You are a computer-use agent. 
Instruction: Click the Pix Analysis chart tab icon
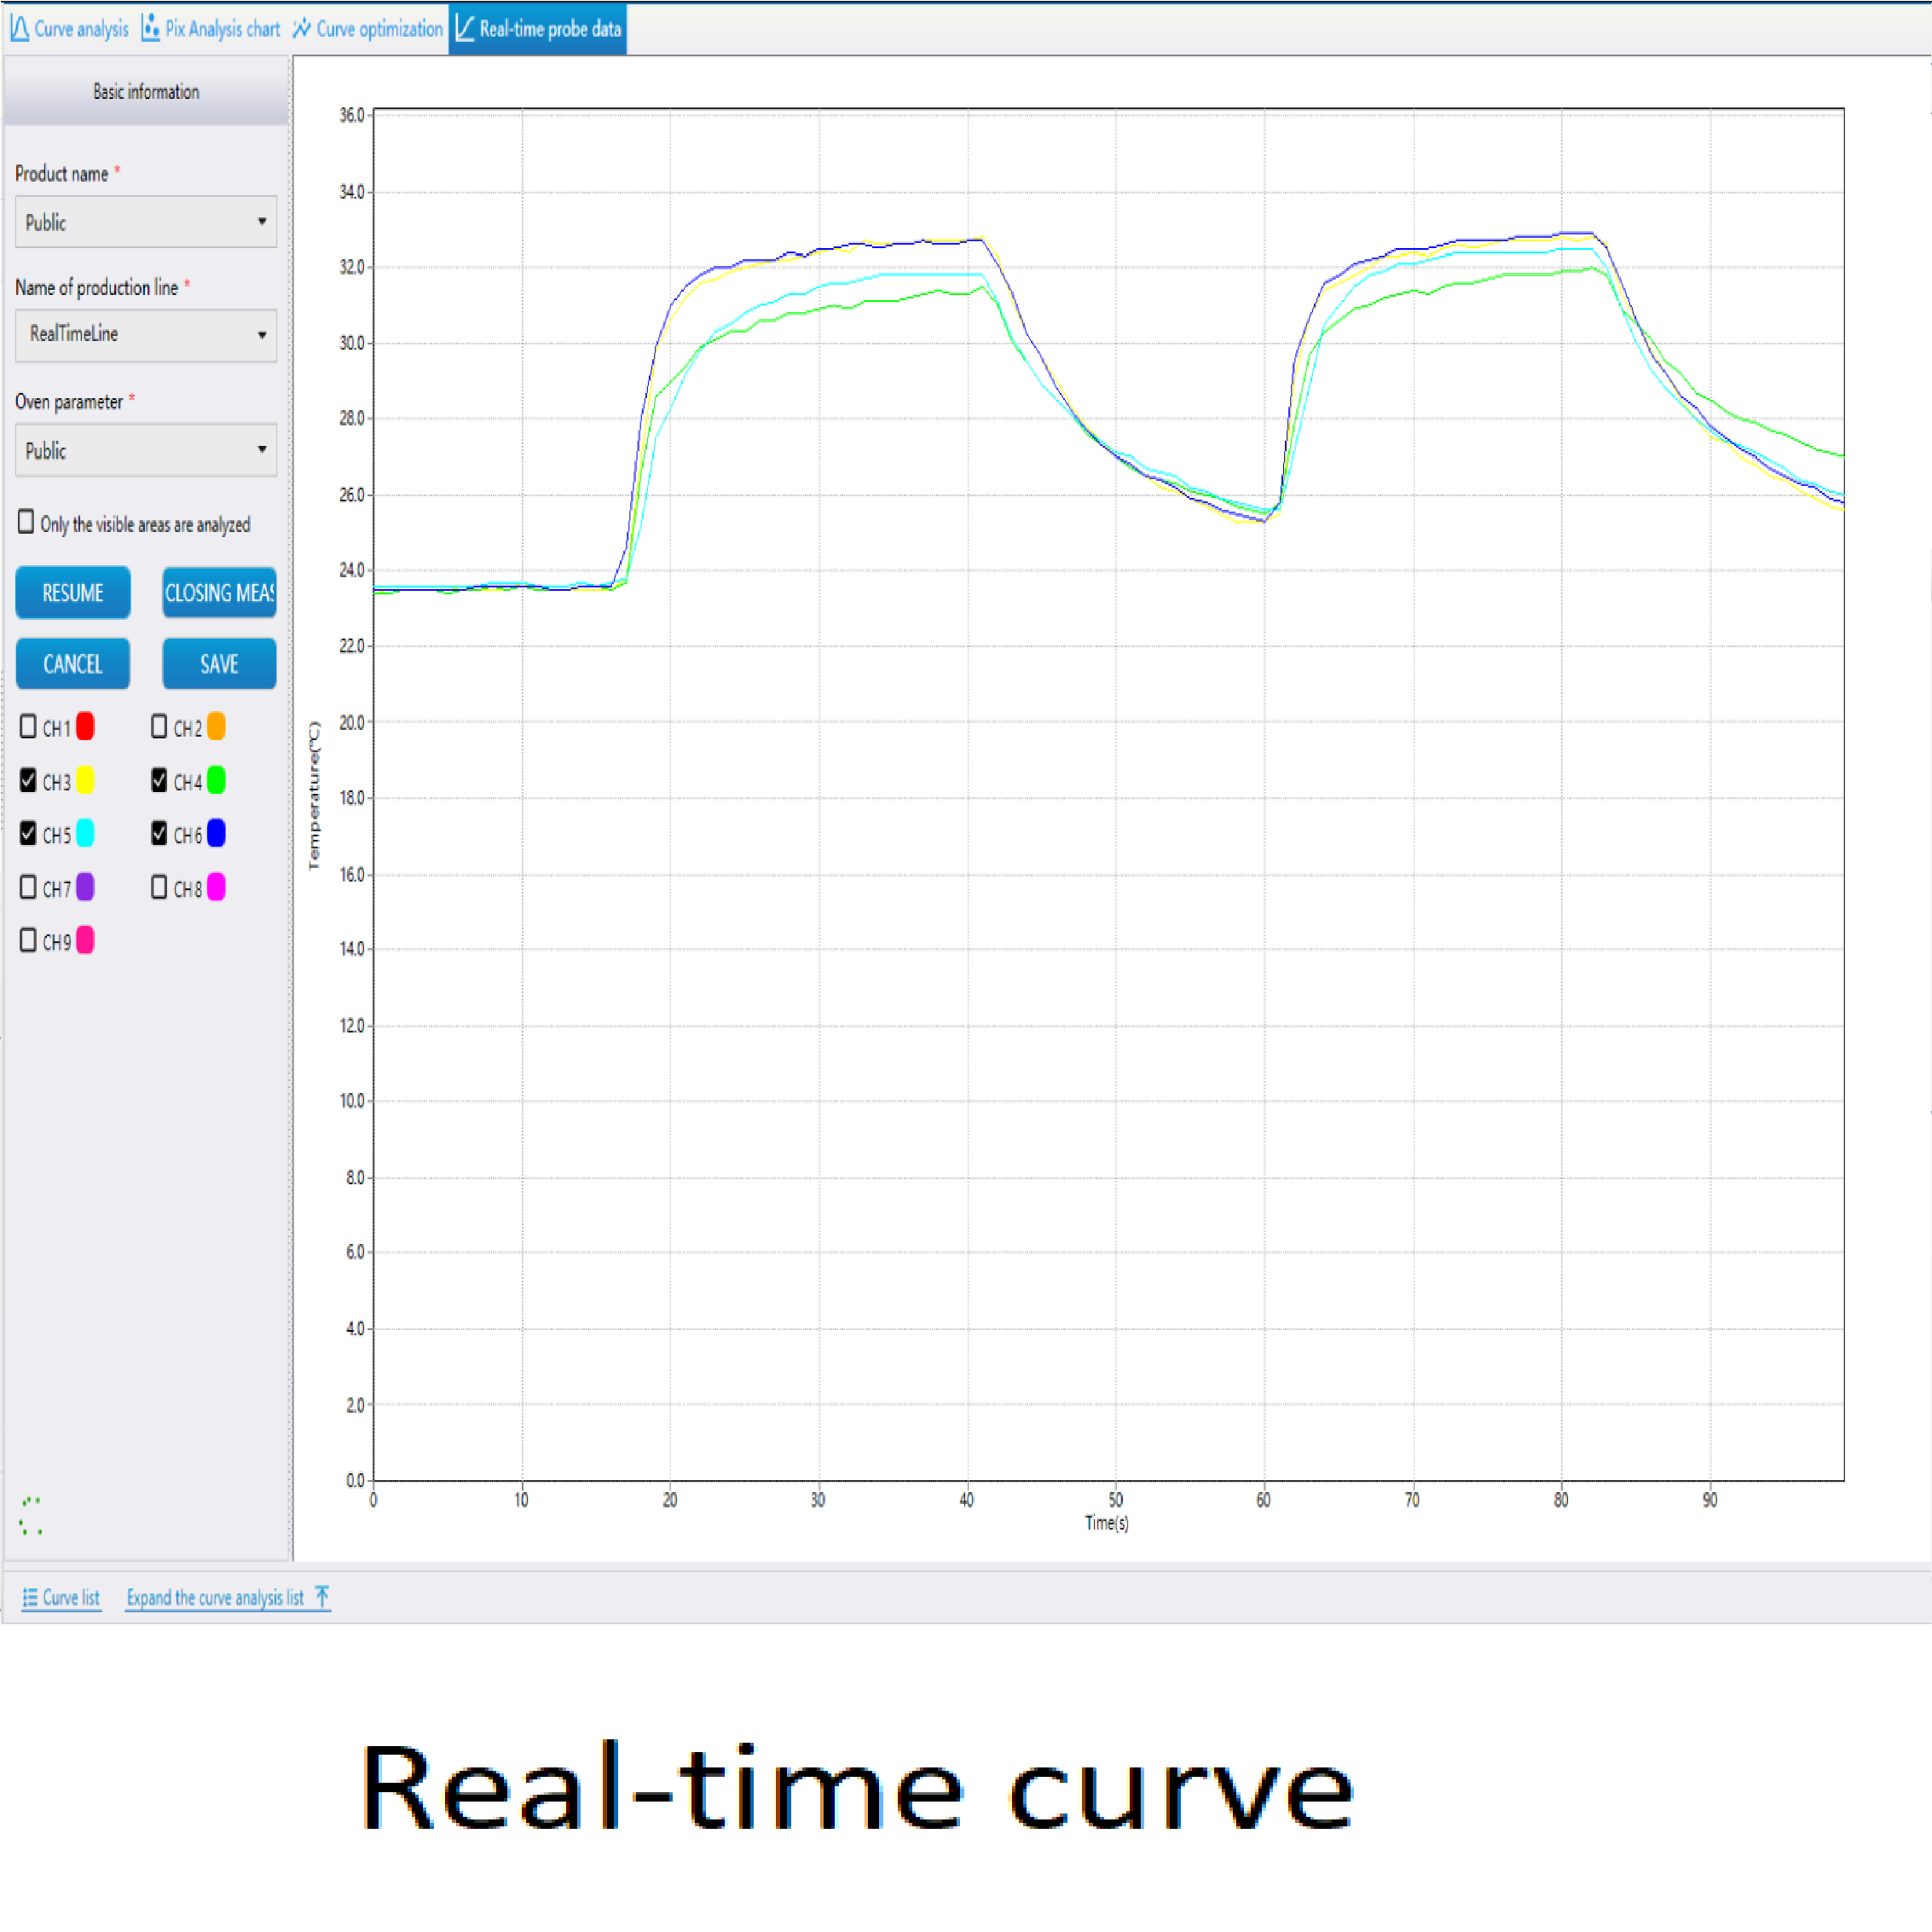151,28
